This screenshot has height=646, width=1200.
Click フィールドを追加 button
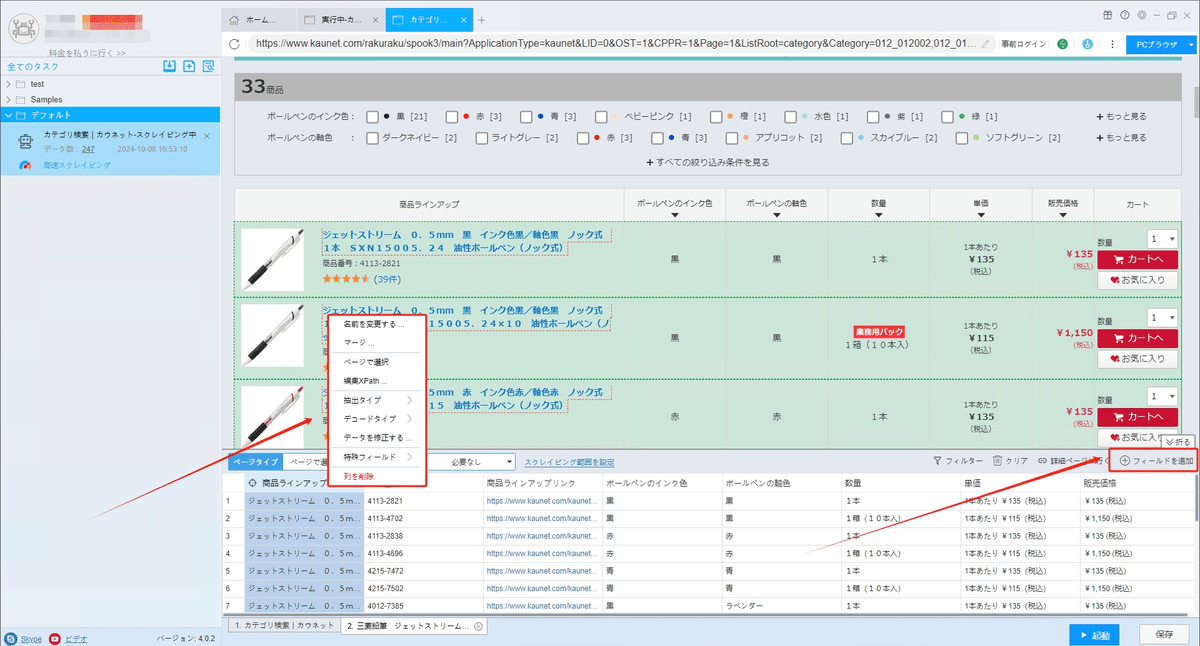click(1157, 461)
